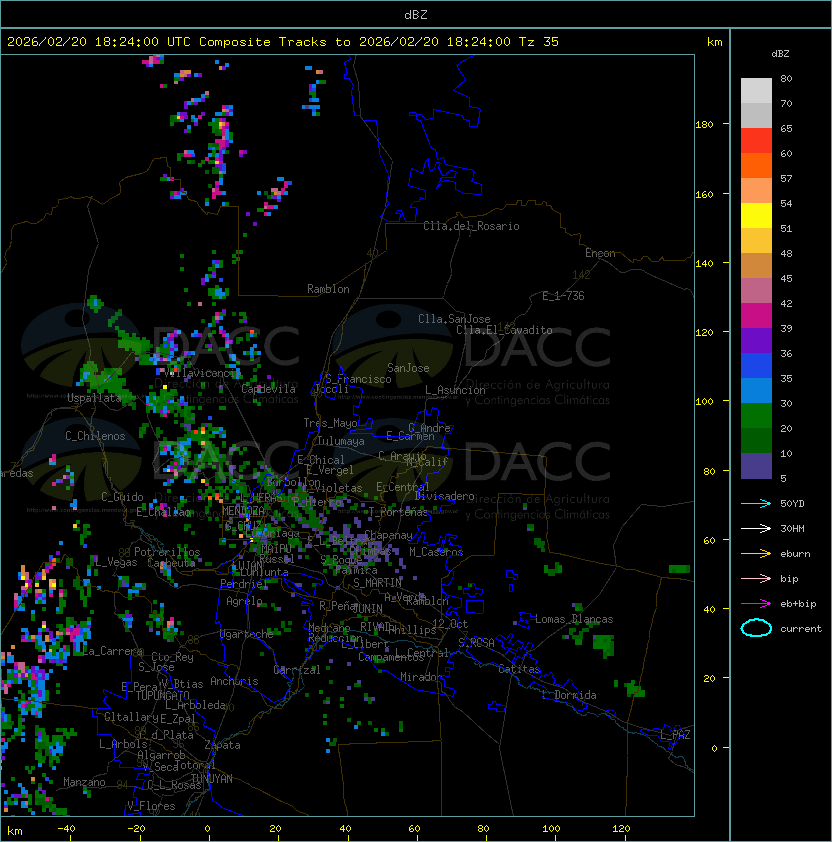Click the cyan 50YD arrow in legend
832x842 pixels.
point(756,504)
